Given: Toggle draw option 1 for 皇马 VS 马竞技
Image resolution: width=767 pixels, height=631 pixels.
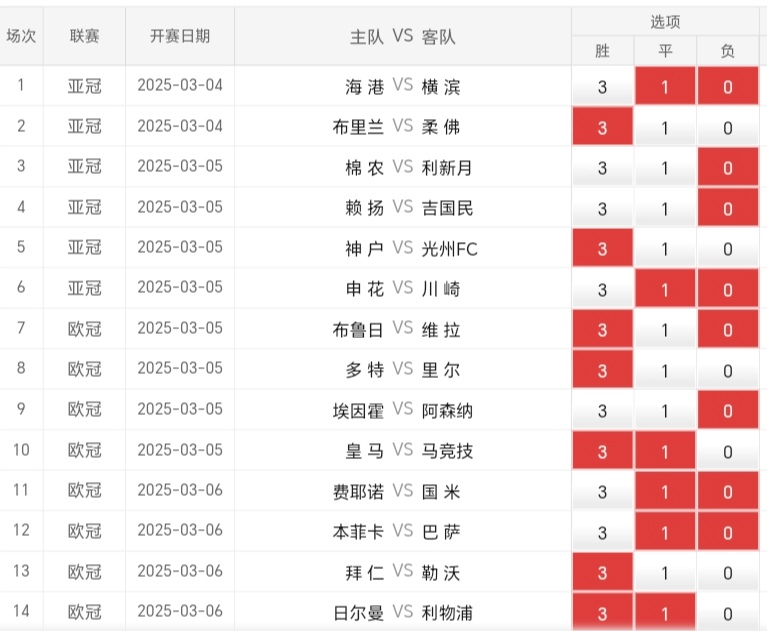Looking at the screenshot, I should [x=665, y=451].
